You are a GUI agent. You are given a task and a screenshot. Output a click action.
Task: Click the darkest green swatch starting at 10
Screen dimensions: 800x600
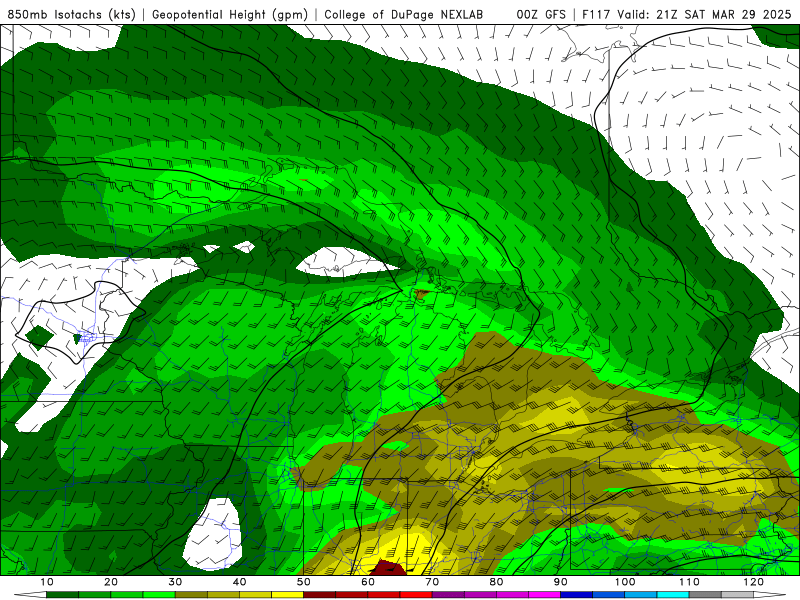pos(62,595)
